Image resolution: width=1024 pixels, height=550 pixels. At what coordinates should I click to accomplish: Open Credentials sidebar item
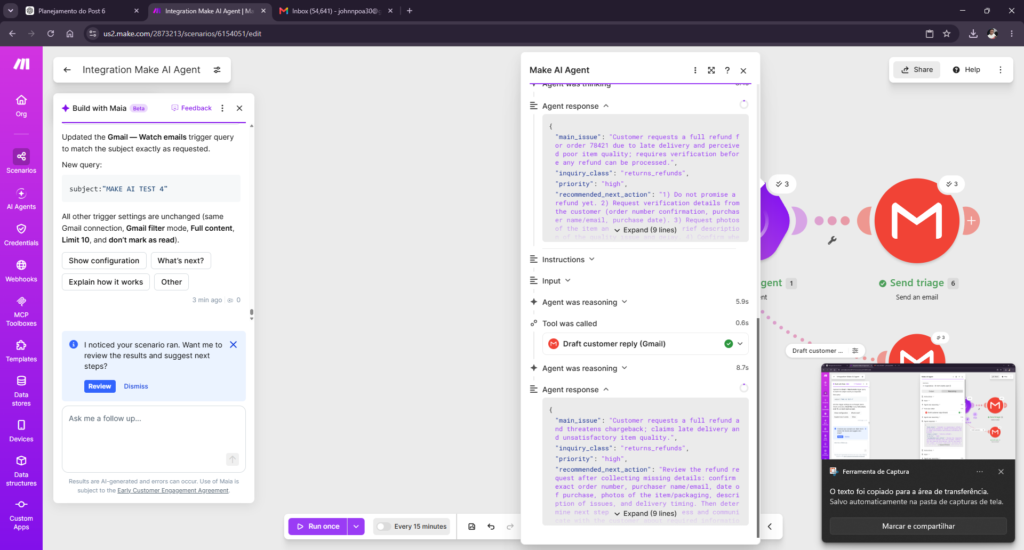tap(21, 234)
